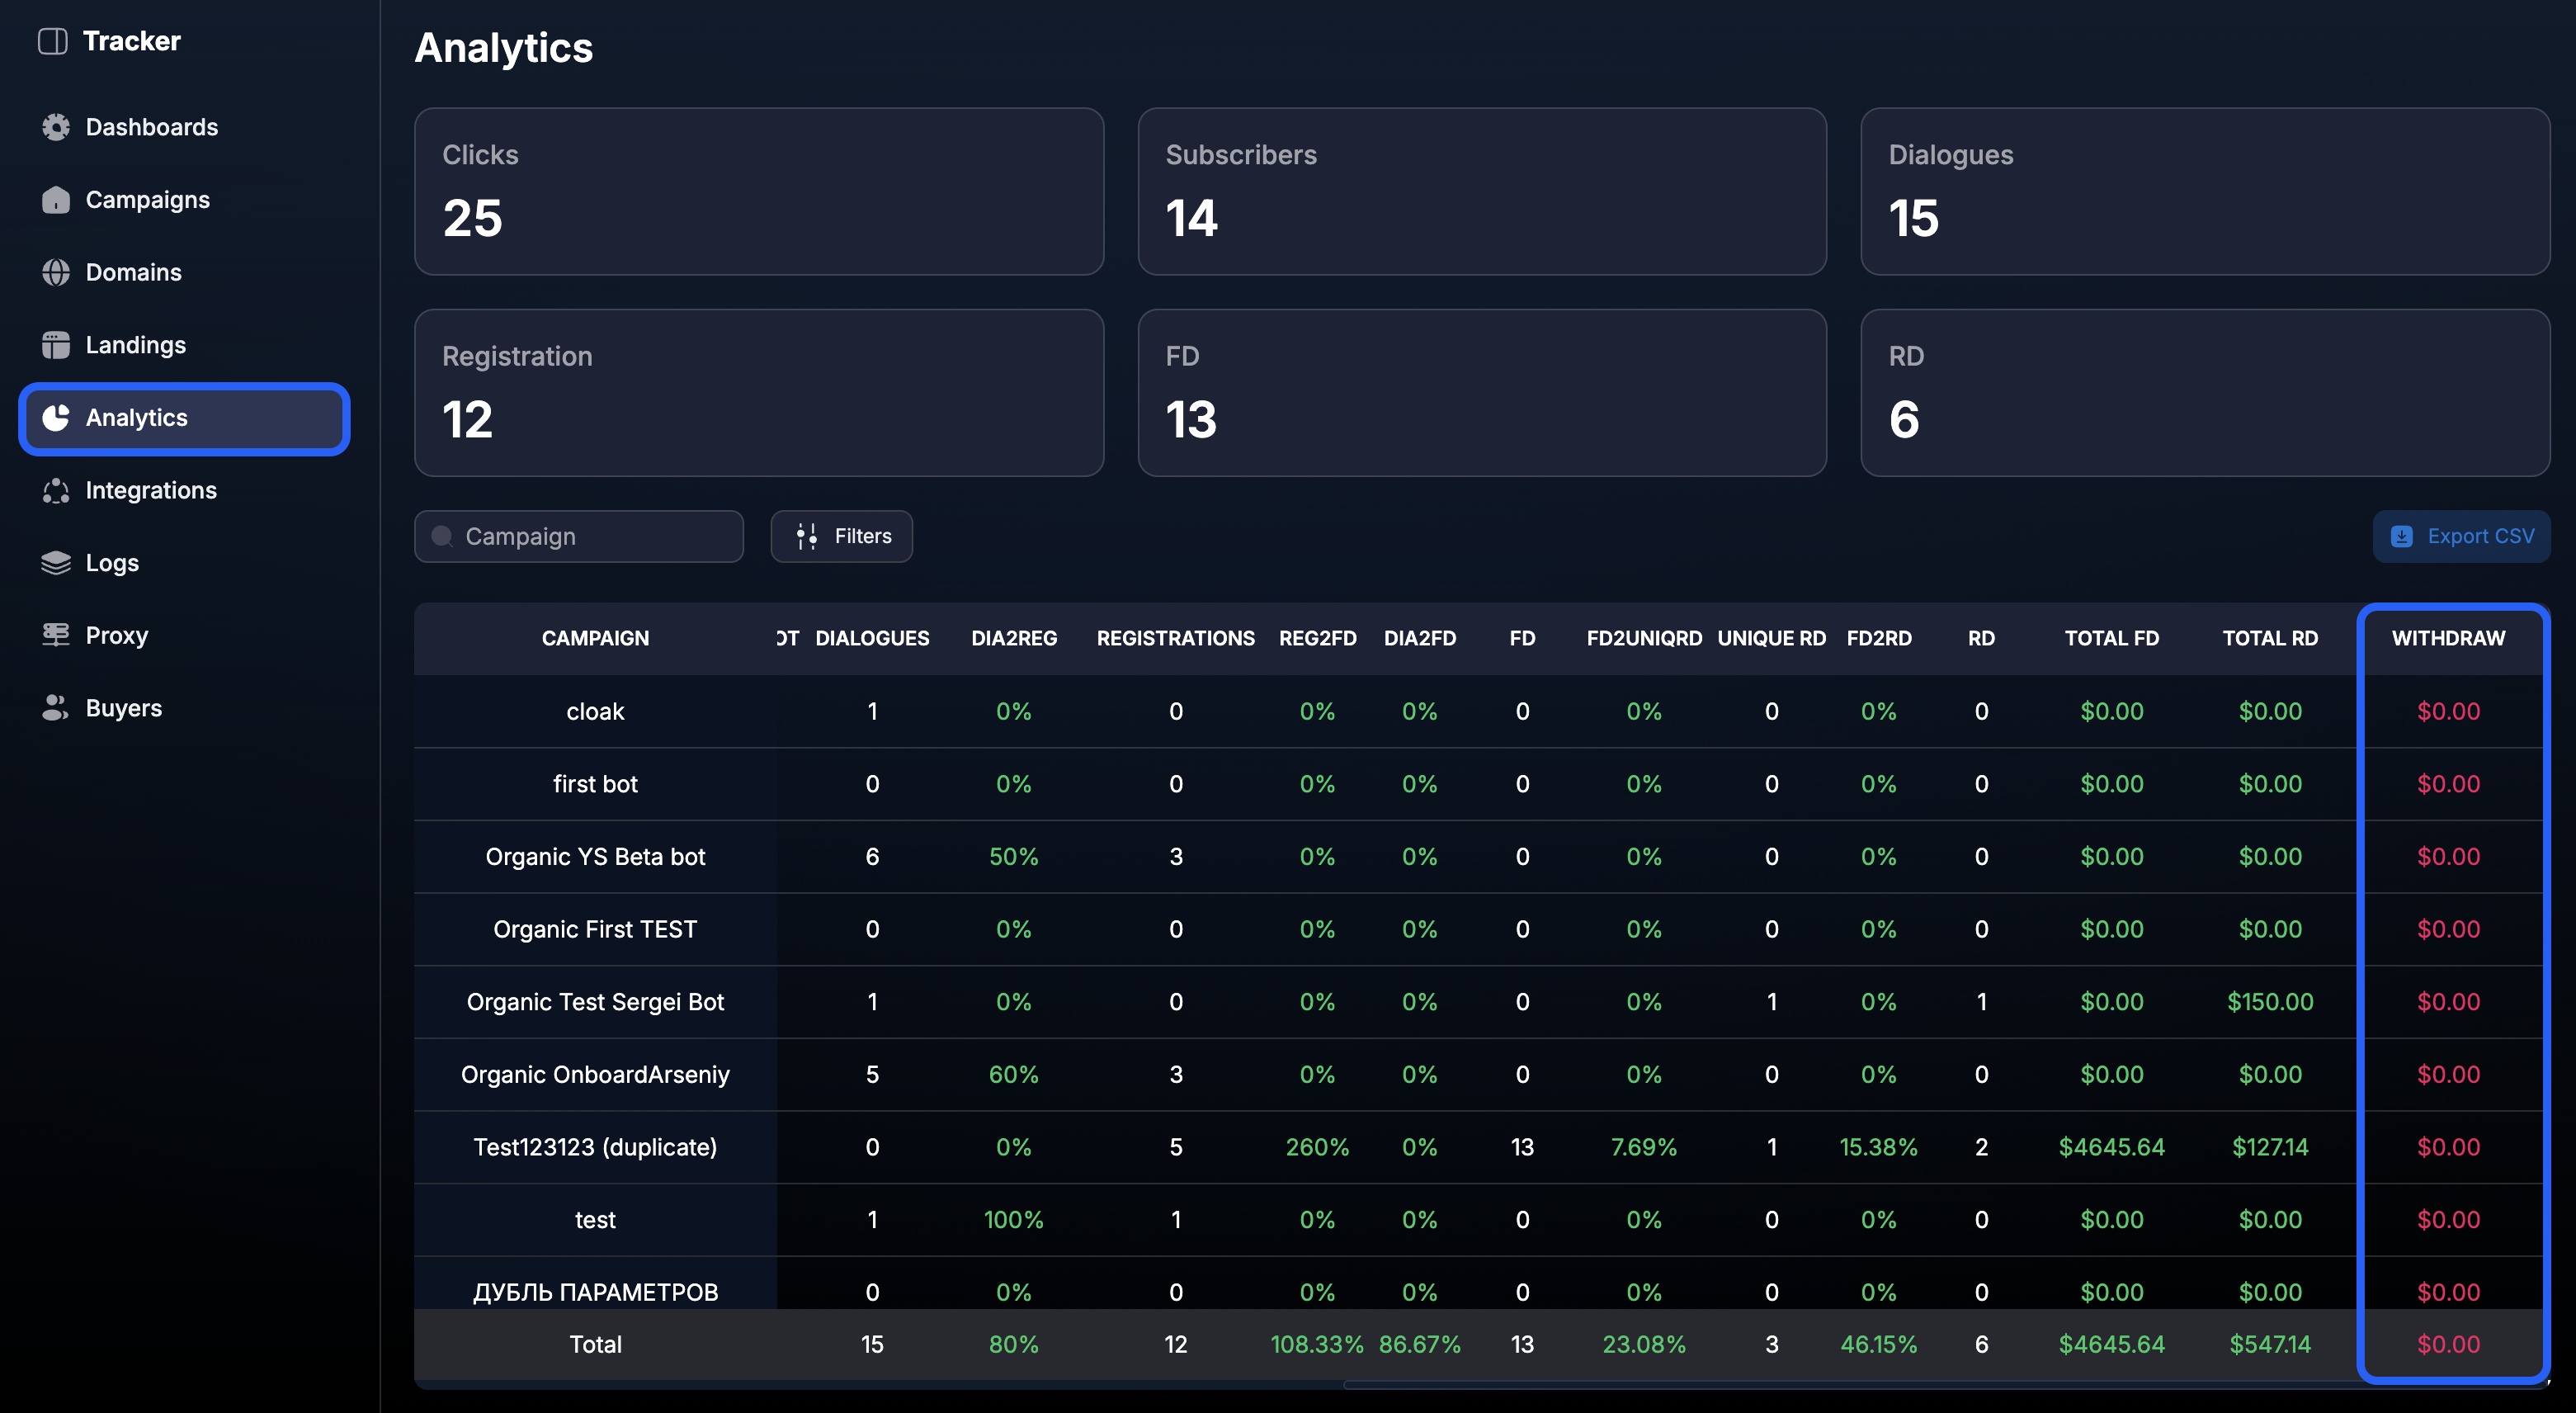2576x1413 pixels.
Task: Click the FD2RD column header
Action: 1878,638
